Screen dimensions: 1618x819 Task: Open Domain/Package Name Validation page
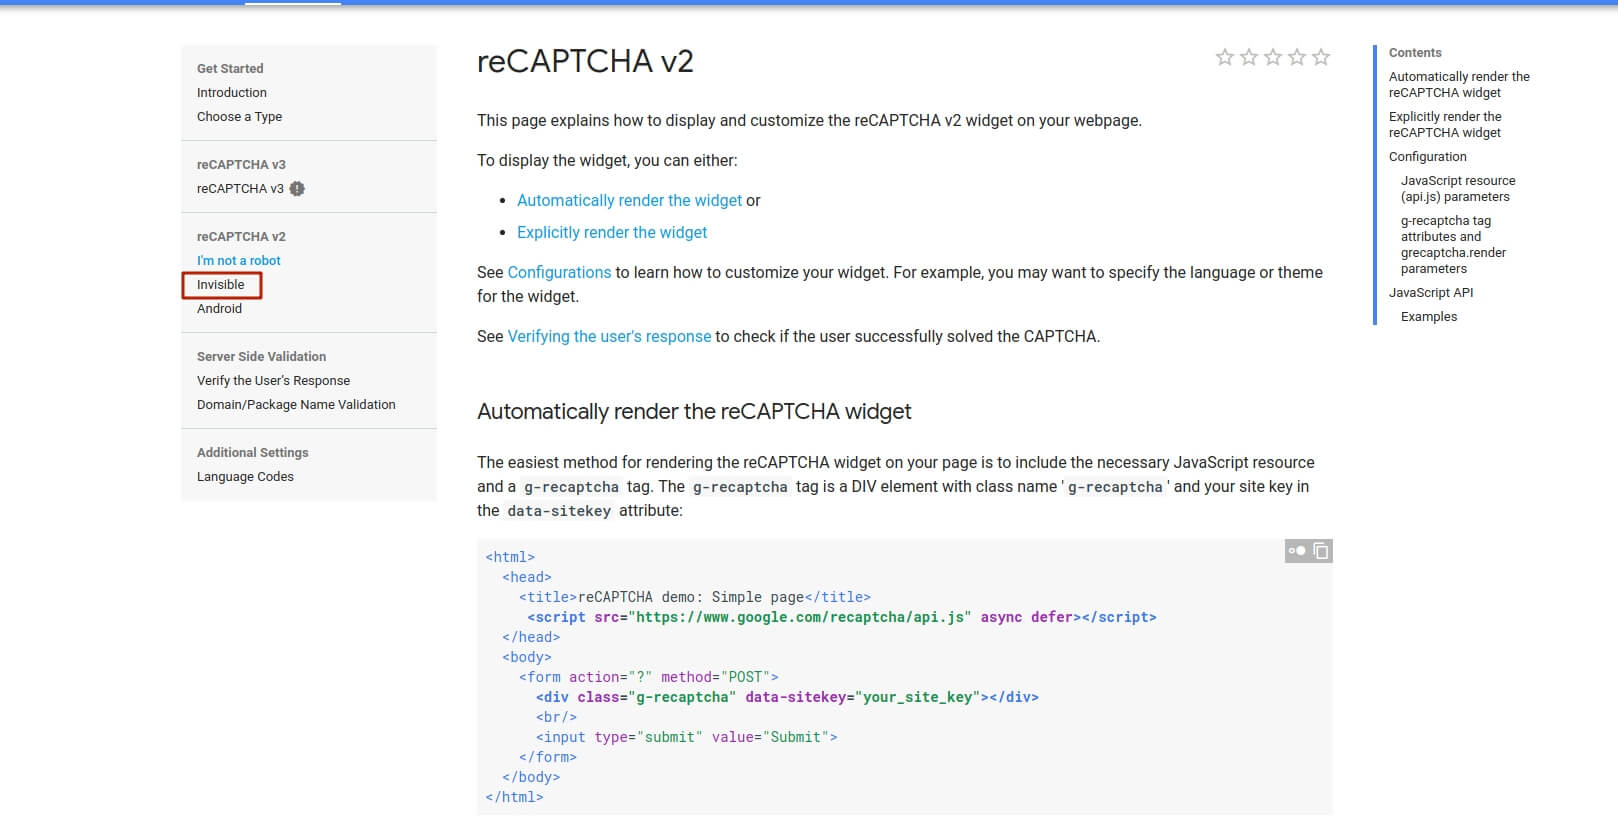296,405
